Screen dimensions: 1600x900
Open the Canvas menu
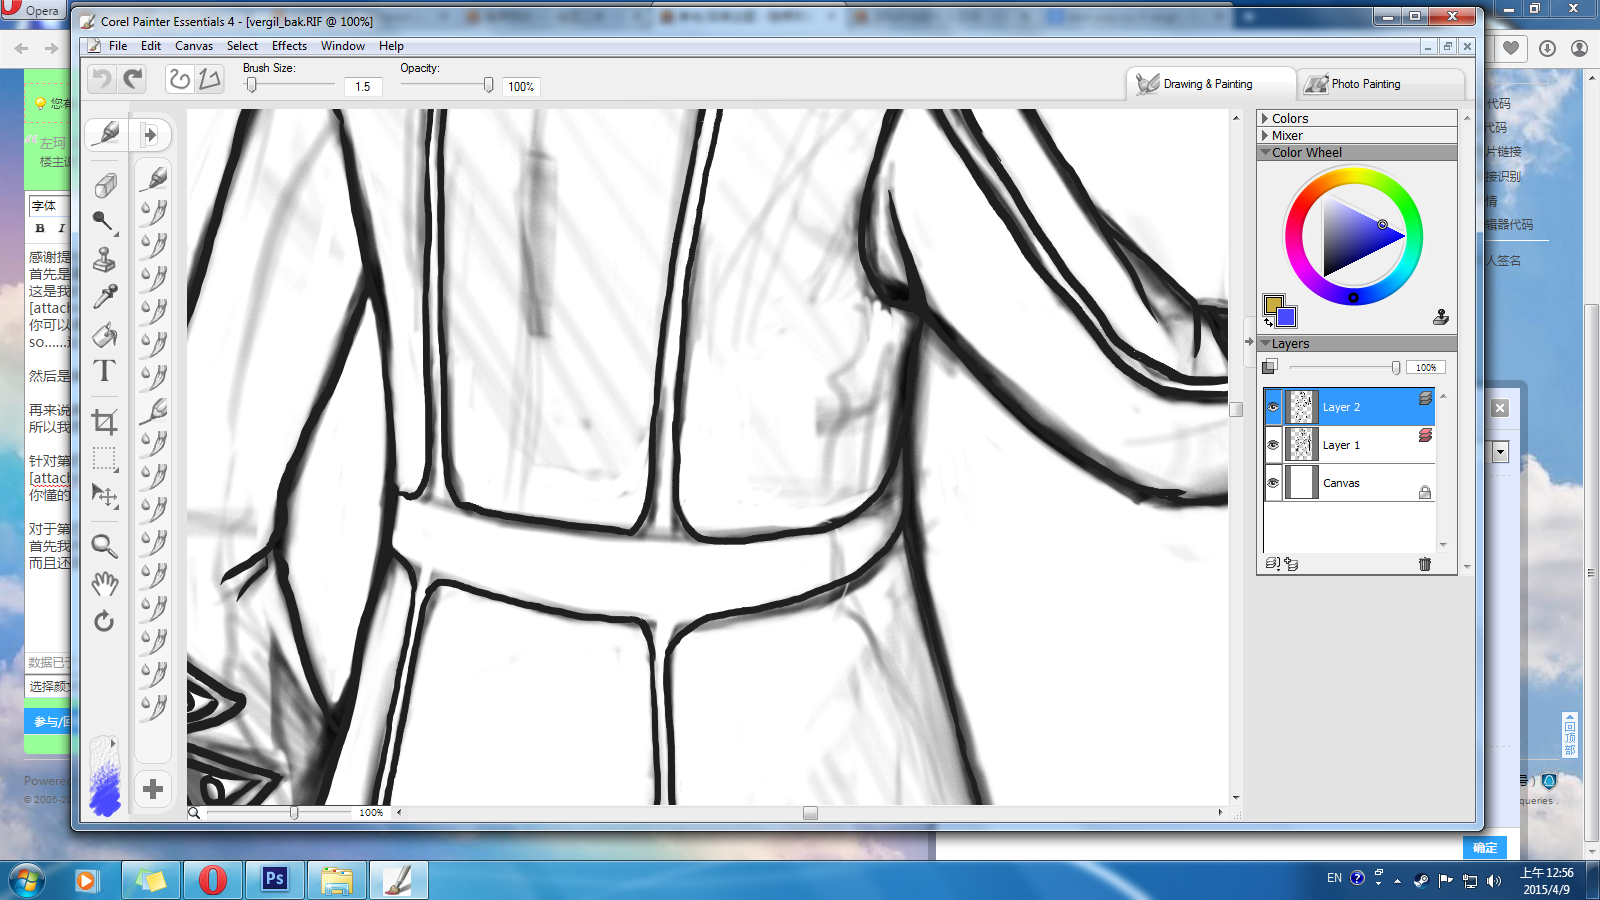pyautogui.click(x=194, y=46)
